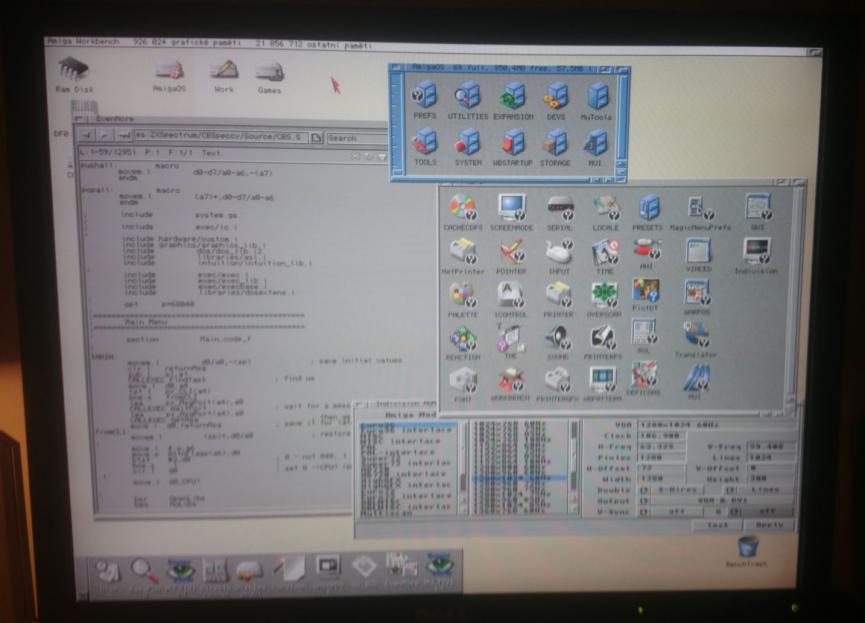Click the Search field in EvenMore
Viewport: 865px width, 623px height.
pos(353,138)
